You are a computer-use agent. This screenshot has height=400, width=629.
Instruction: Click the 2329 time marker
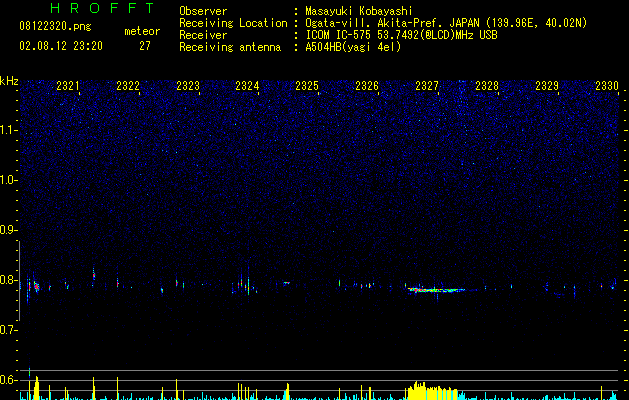click(547, 86)
